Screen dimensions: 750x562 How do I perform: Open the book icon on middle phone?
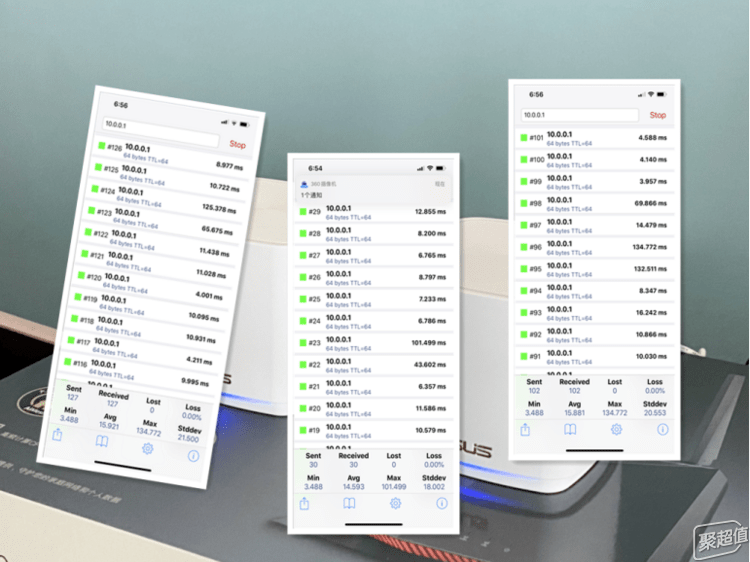pos(349,503)
